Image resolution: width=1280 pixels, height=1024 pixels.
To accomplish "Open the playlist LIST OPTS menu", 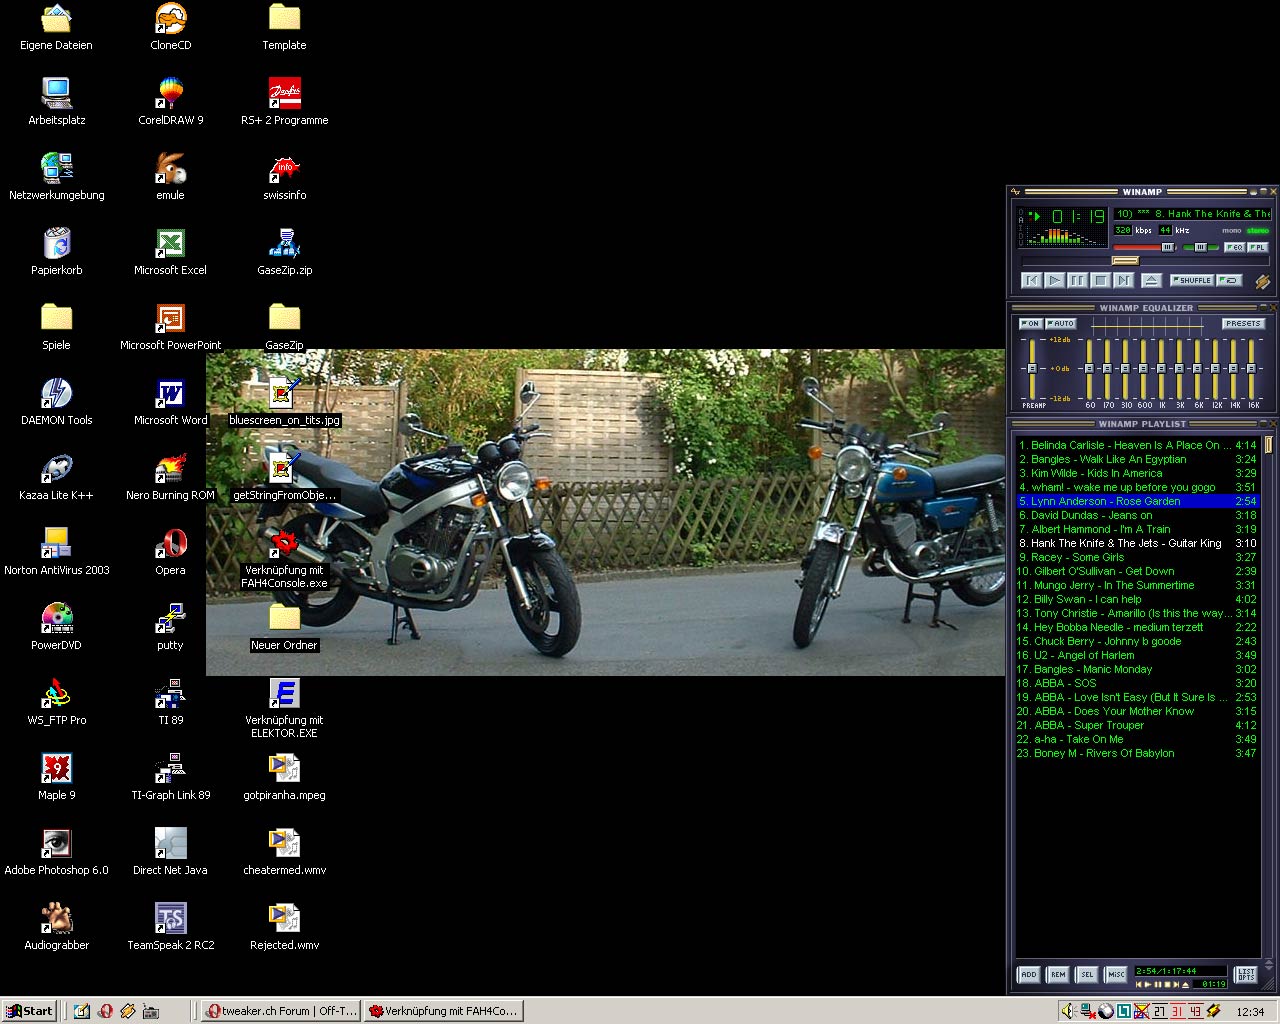I will tap(1246, 974).
